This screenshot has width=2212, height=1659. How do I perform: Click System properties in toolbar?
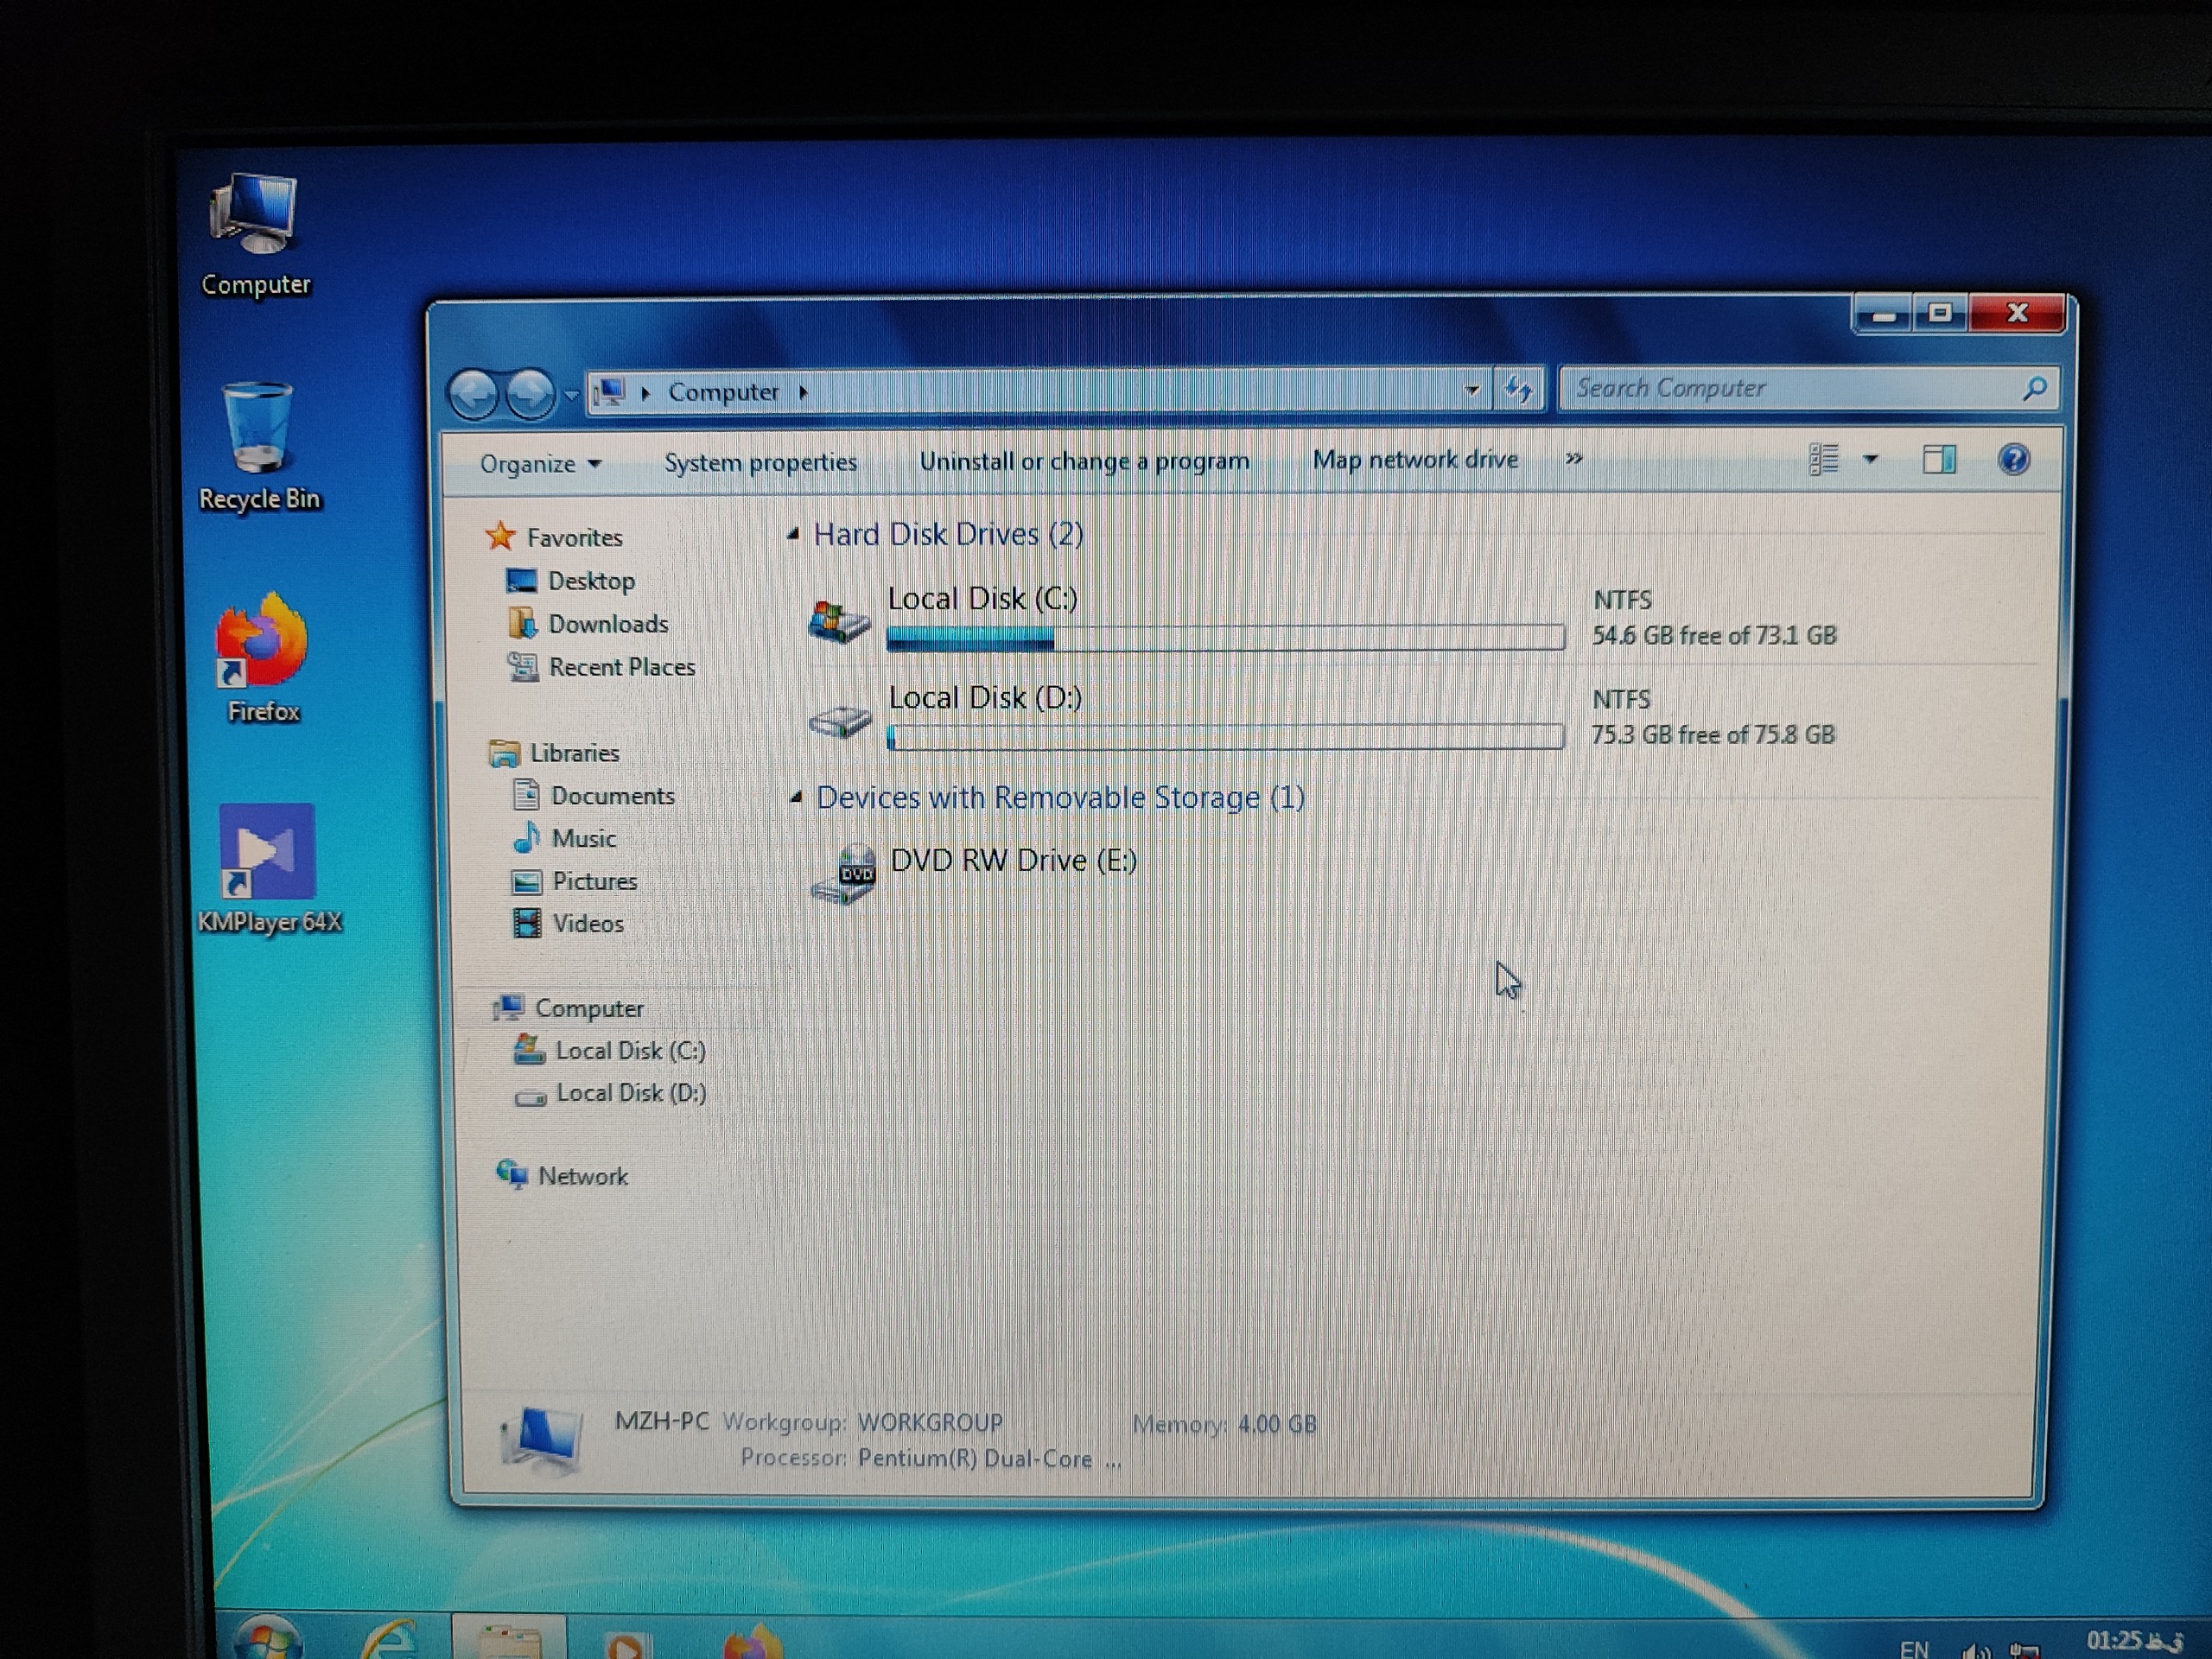pos(760,463)
